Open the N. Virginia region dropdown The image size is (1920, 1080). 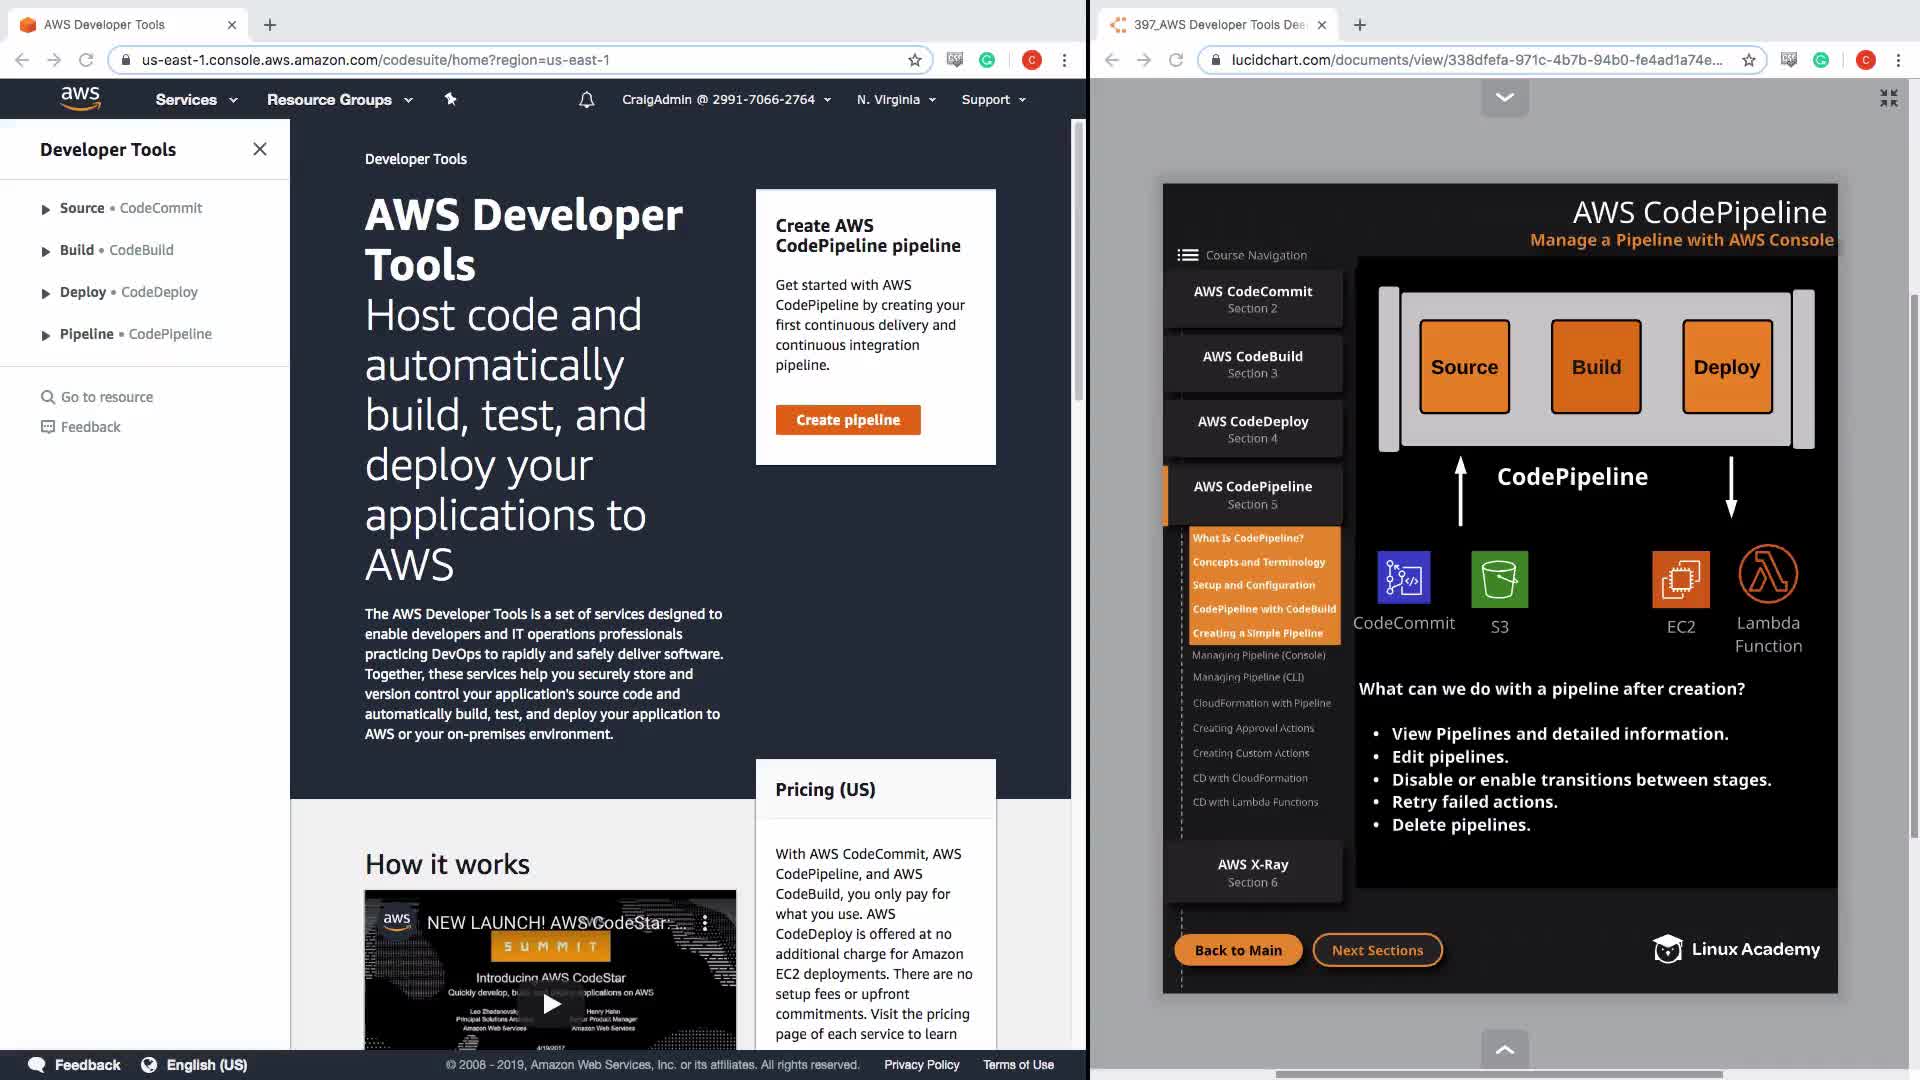[896, 100]
